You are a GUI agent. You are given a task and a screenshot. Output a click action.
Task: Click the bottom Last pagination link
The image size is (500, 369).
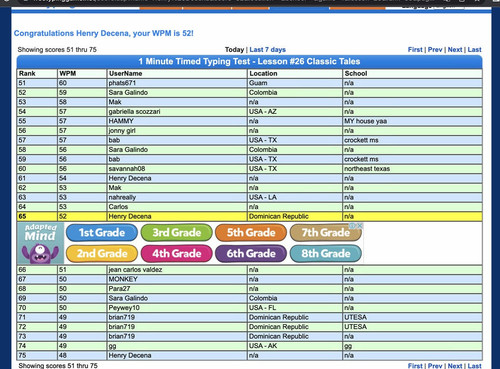474,366
